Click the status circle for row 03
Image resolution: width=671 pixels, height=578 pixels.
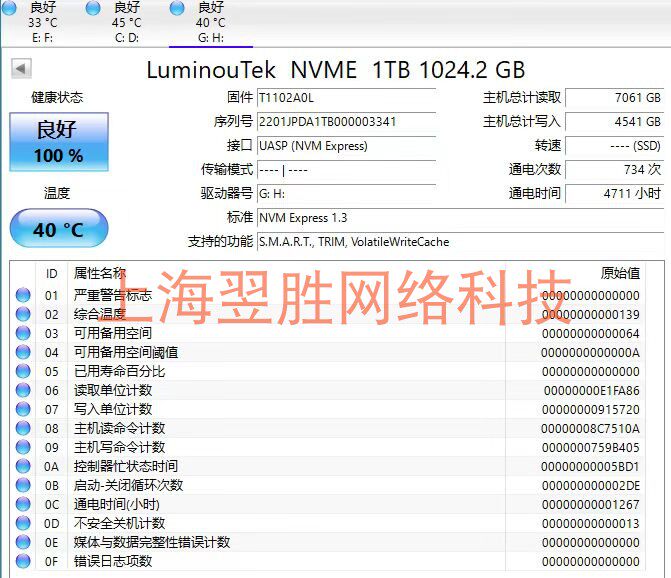[x=23, y=333]
